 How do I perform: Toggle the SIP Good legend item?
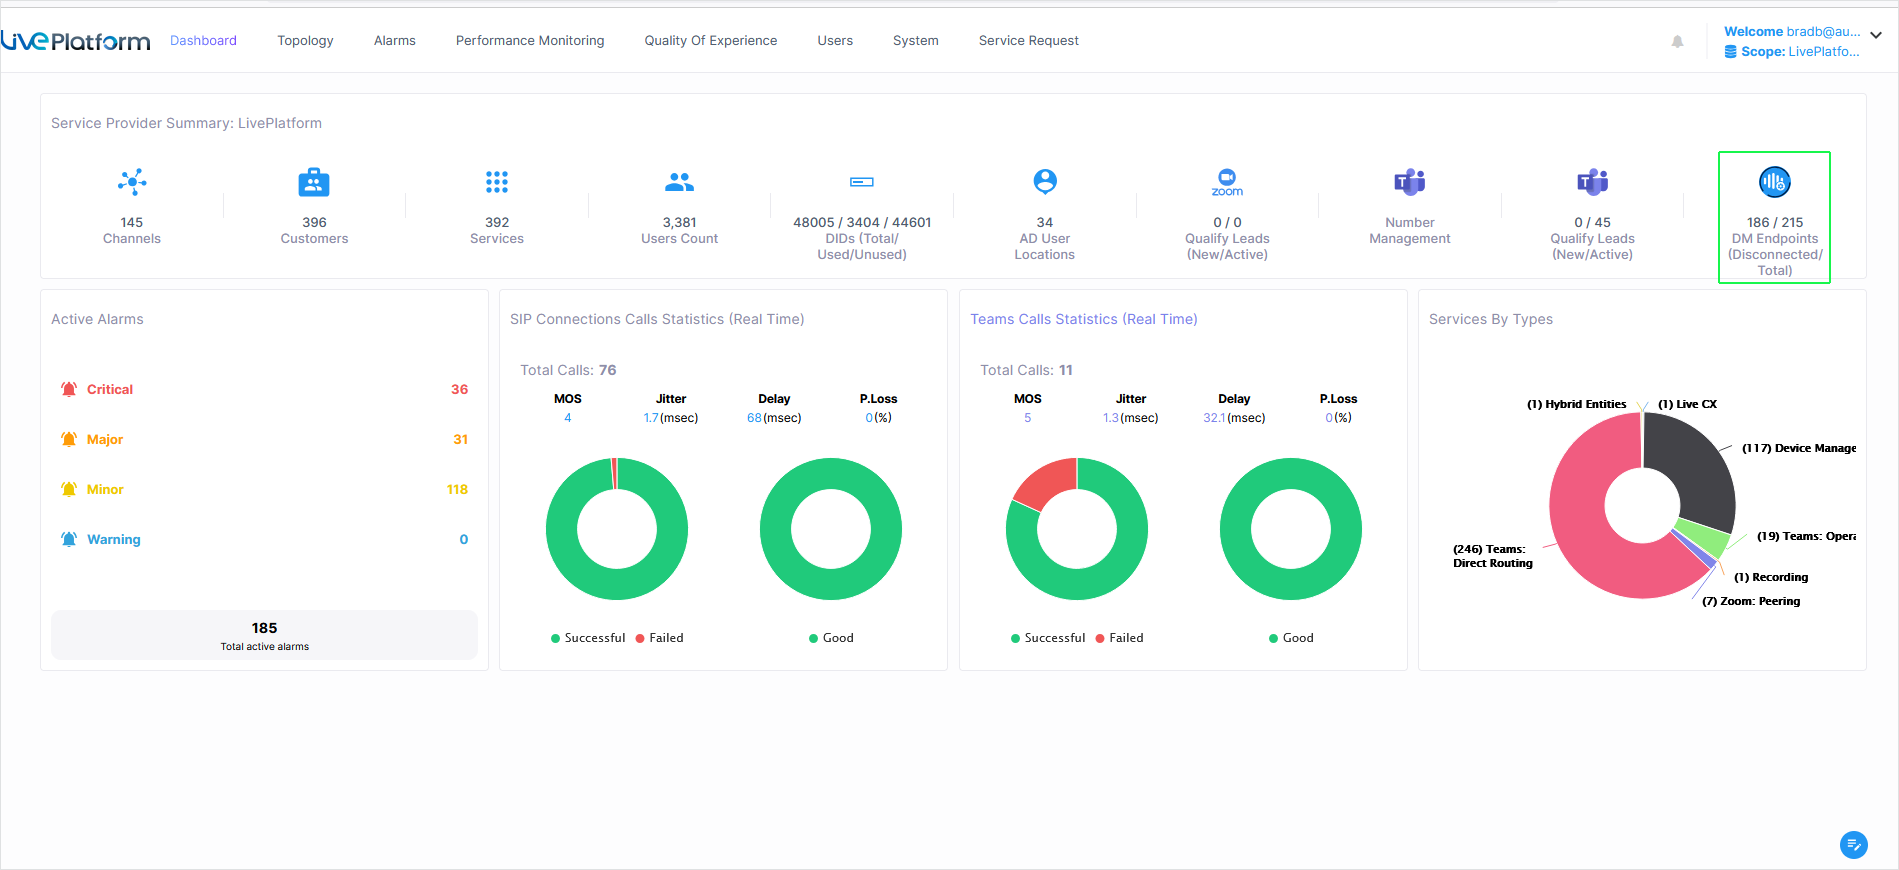tap(831, 638)
